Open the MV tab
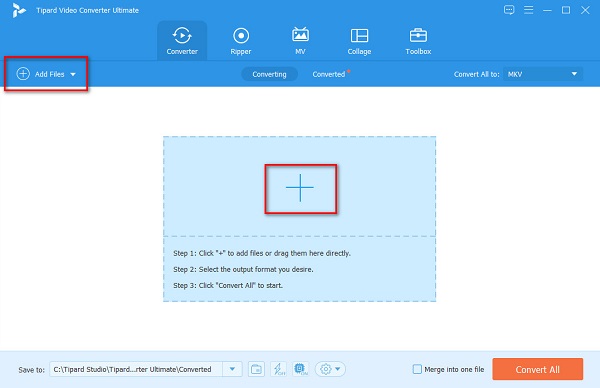 [300, 41]
